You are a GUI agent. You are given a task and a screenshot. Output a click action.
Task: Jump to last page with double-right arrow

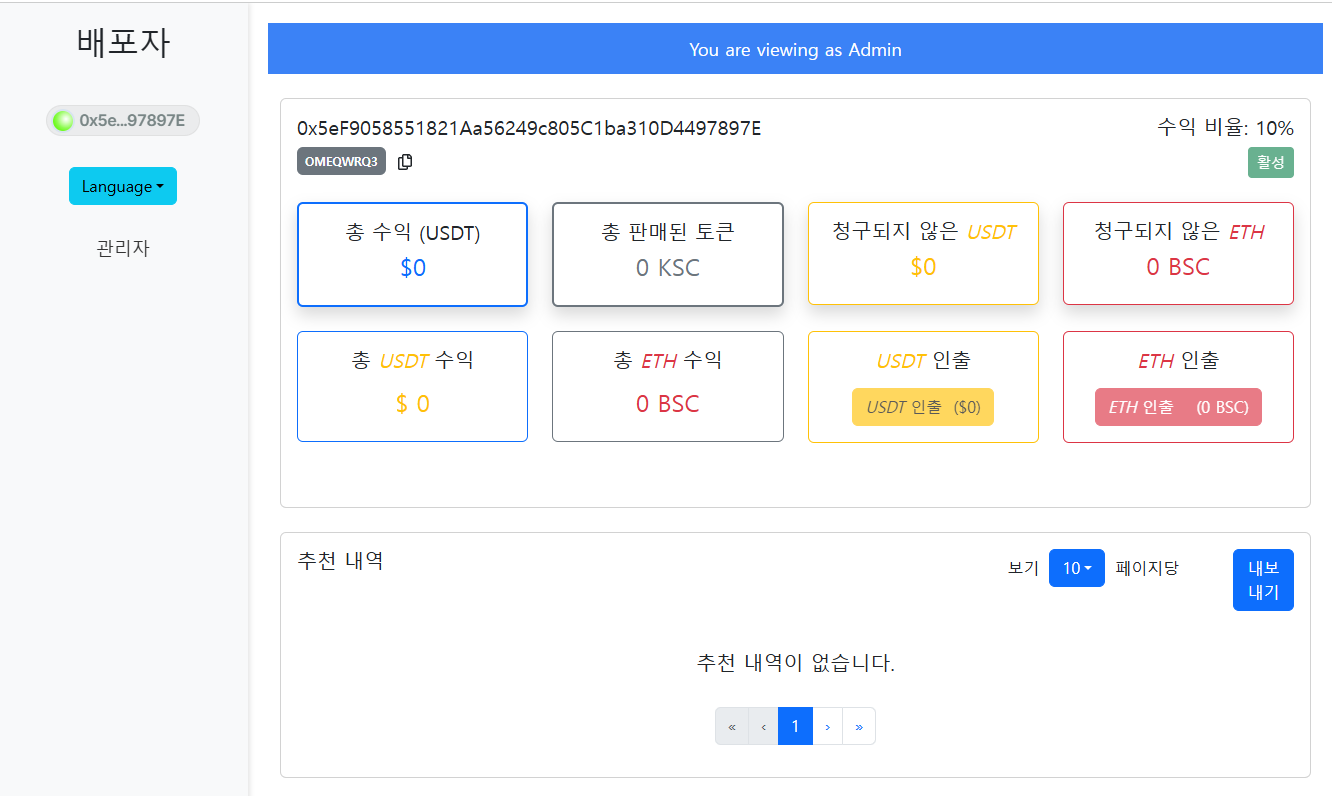859,726
